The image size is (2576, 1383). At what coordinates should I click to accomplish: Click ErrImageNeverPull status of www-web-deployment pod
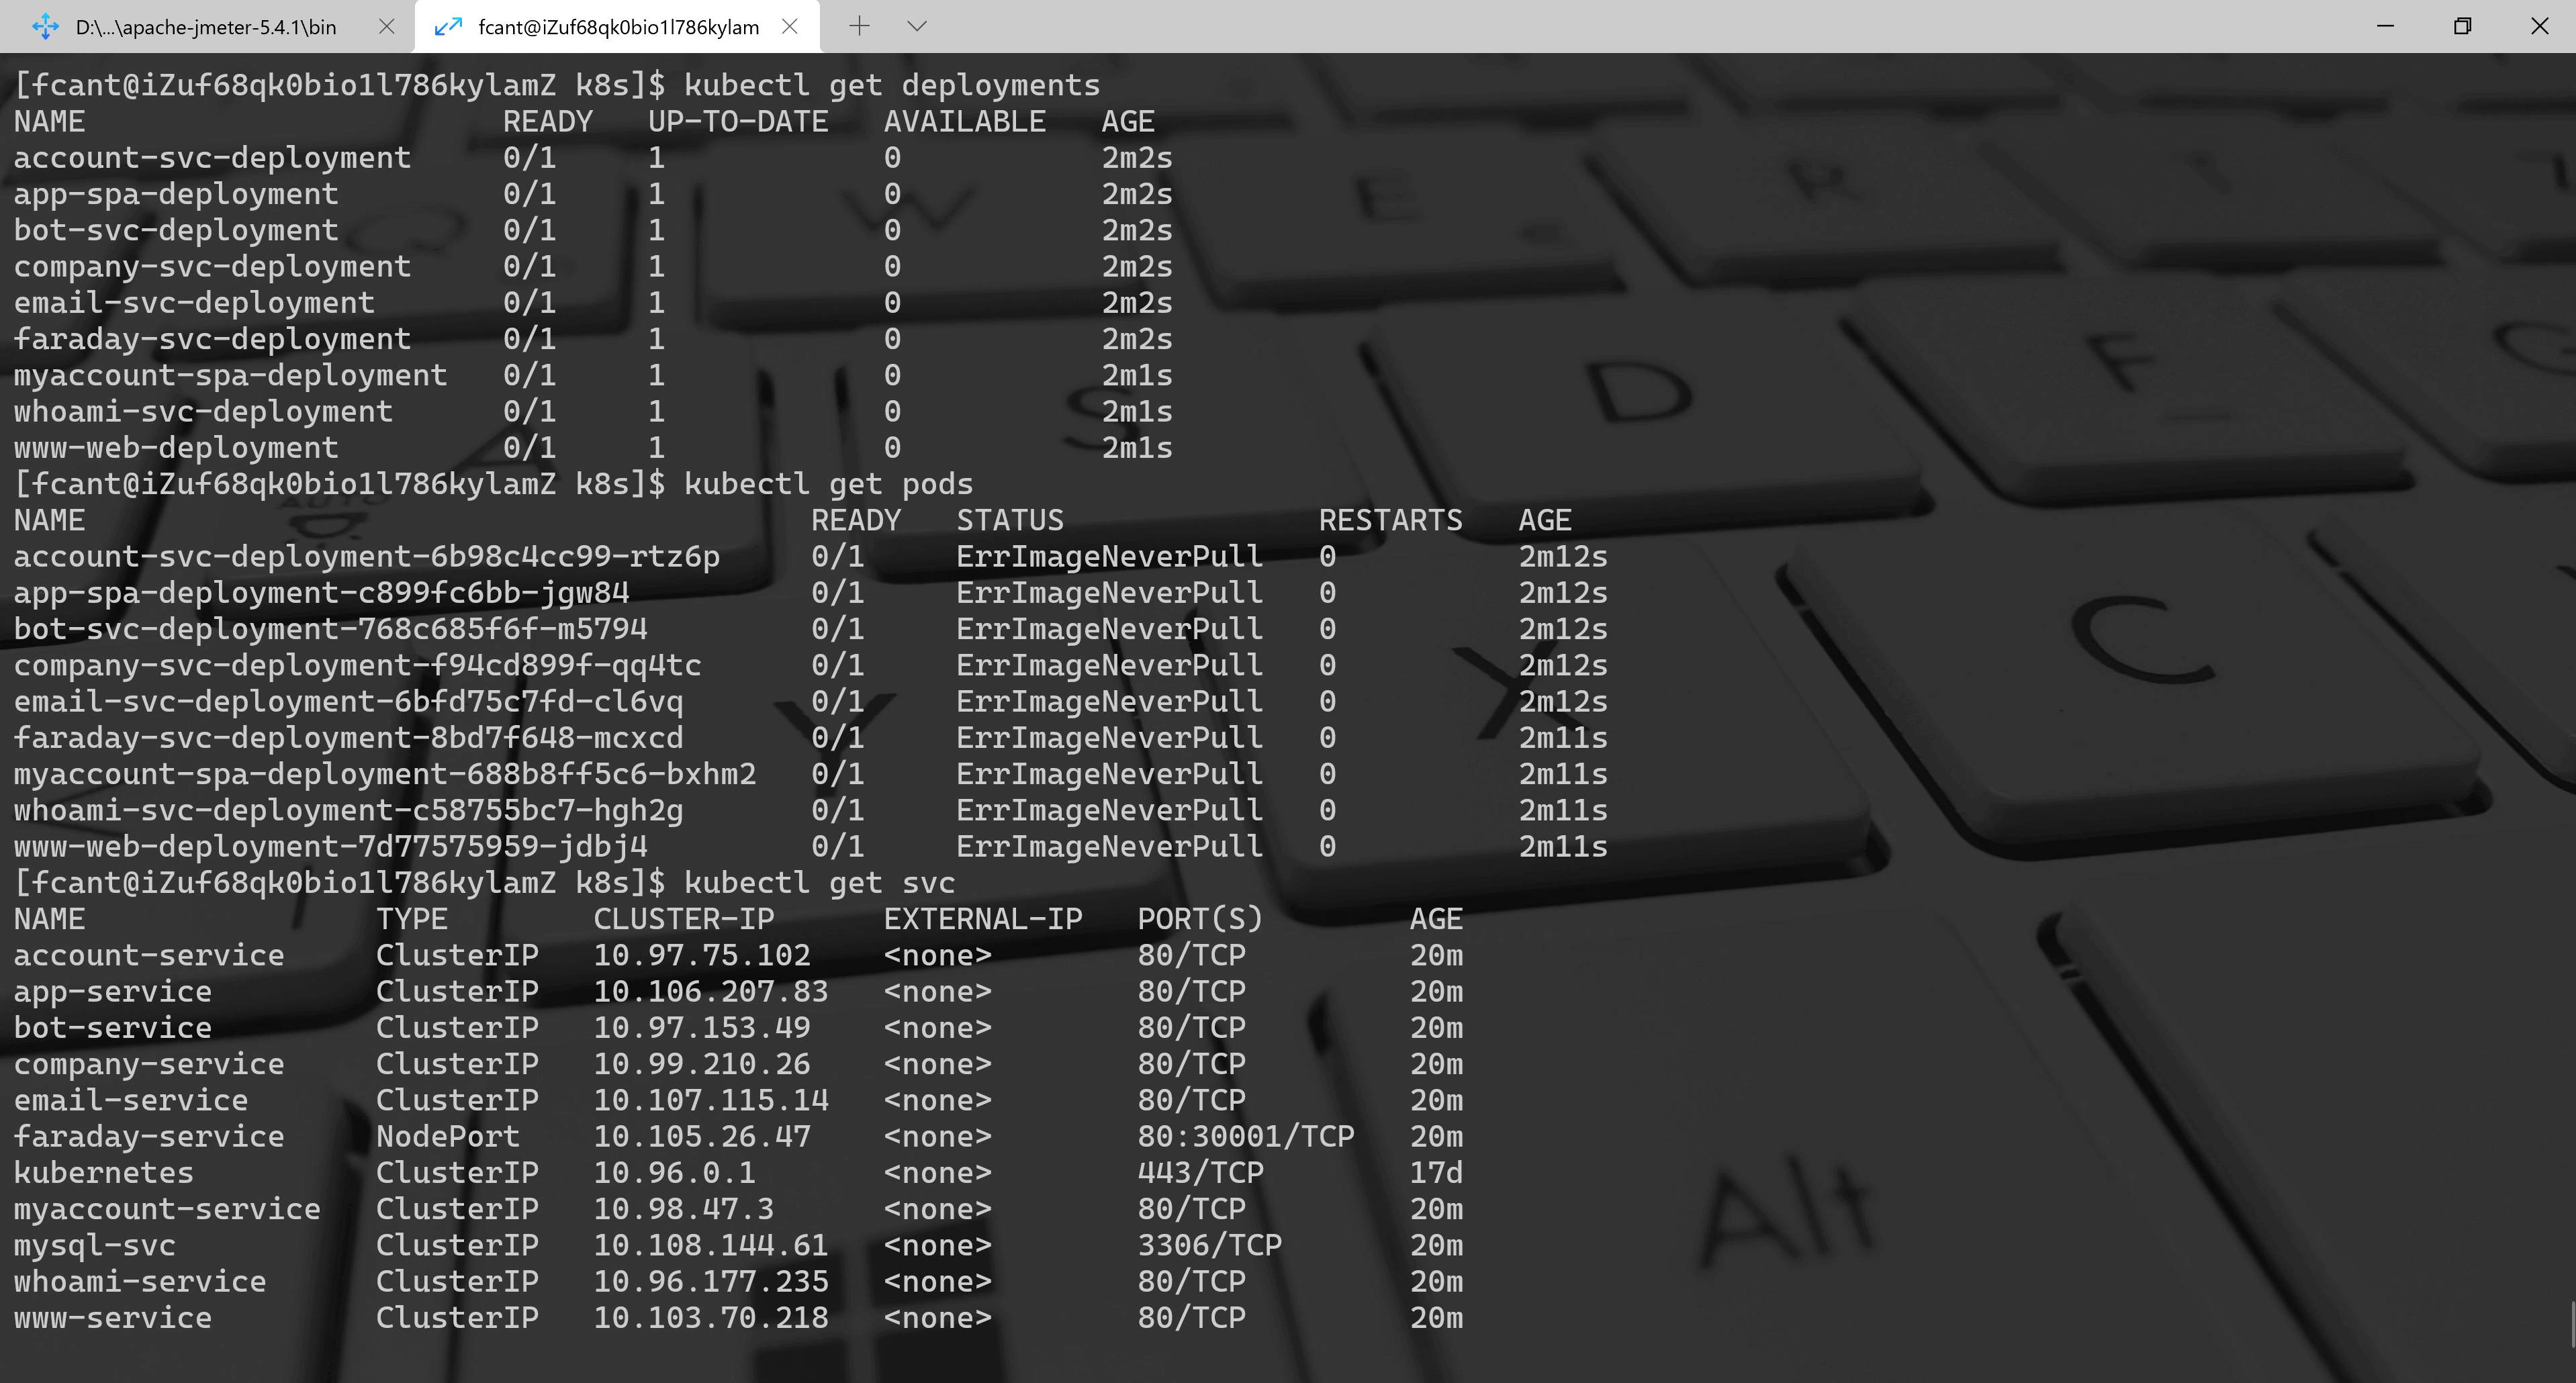[1108, 847]
